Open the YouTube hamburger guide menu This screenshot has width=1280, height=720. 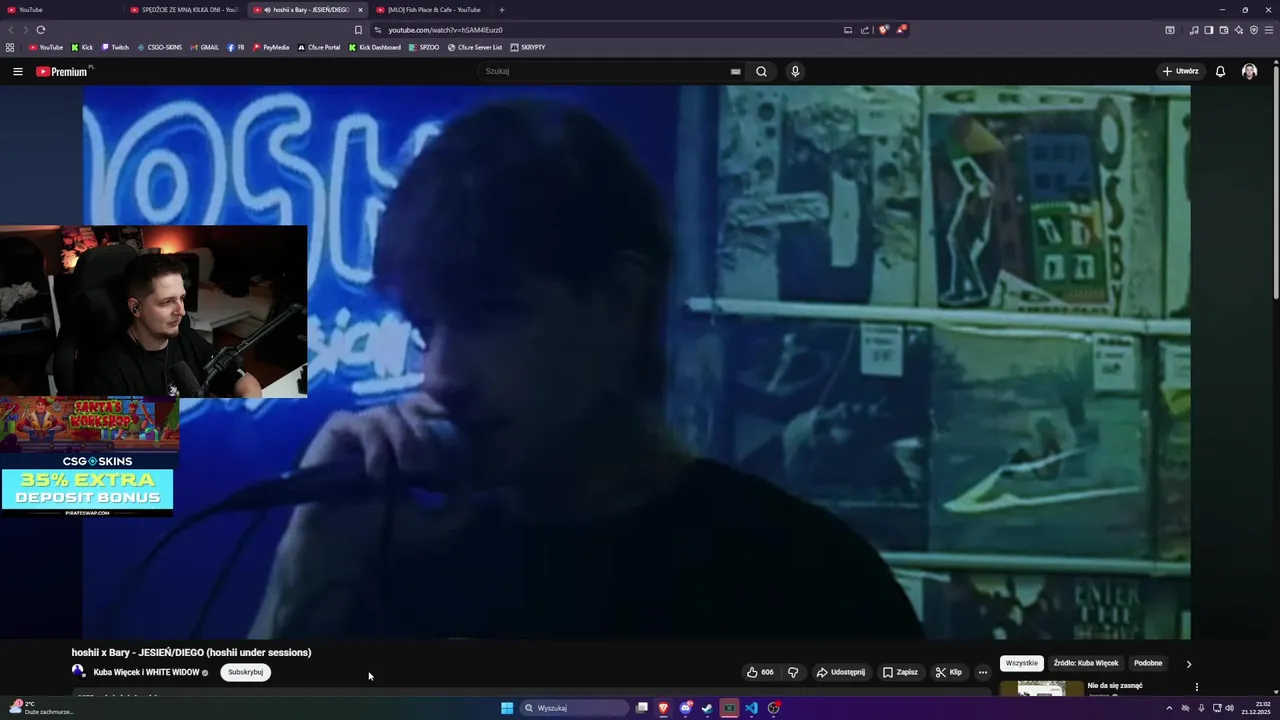(x=17, y=71)
